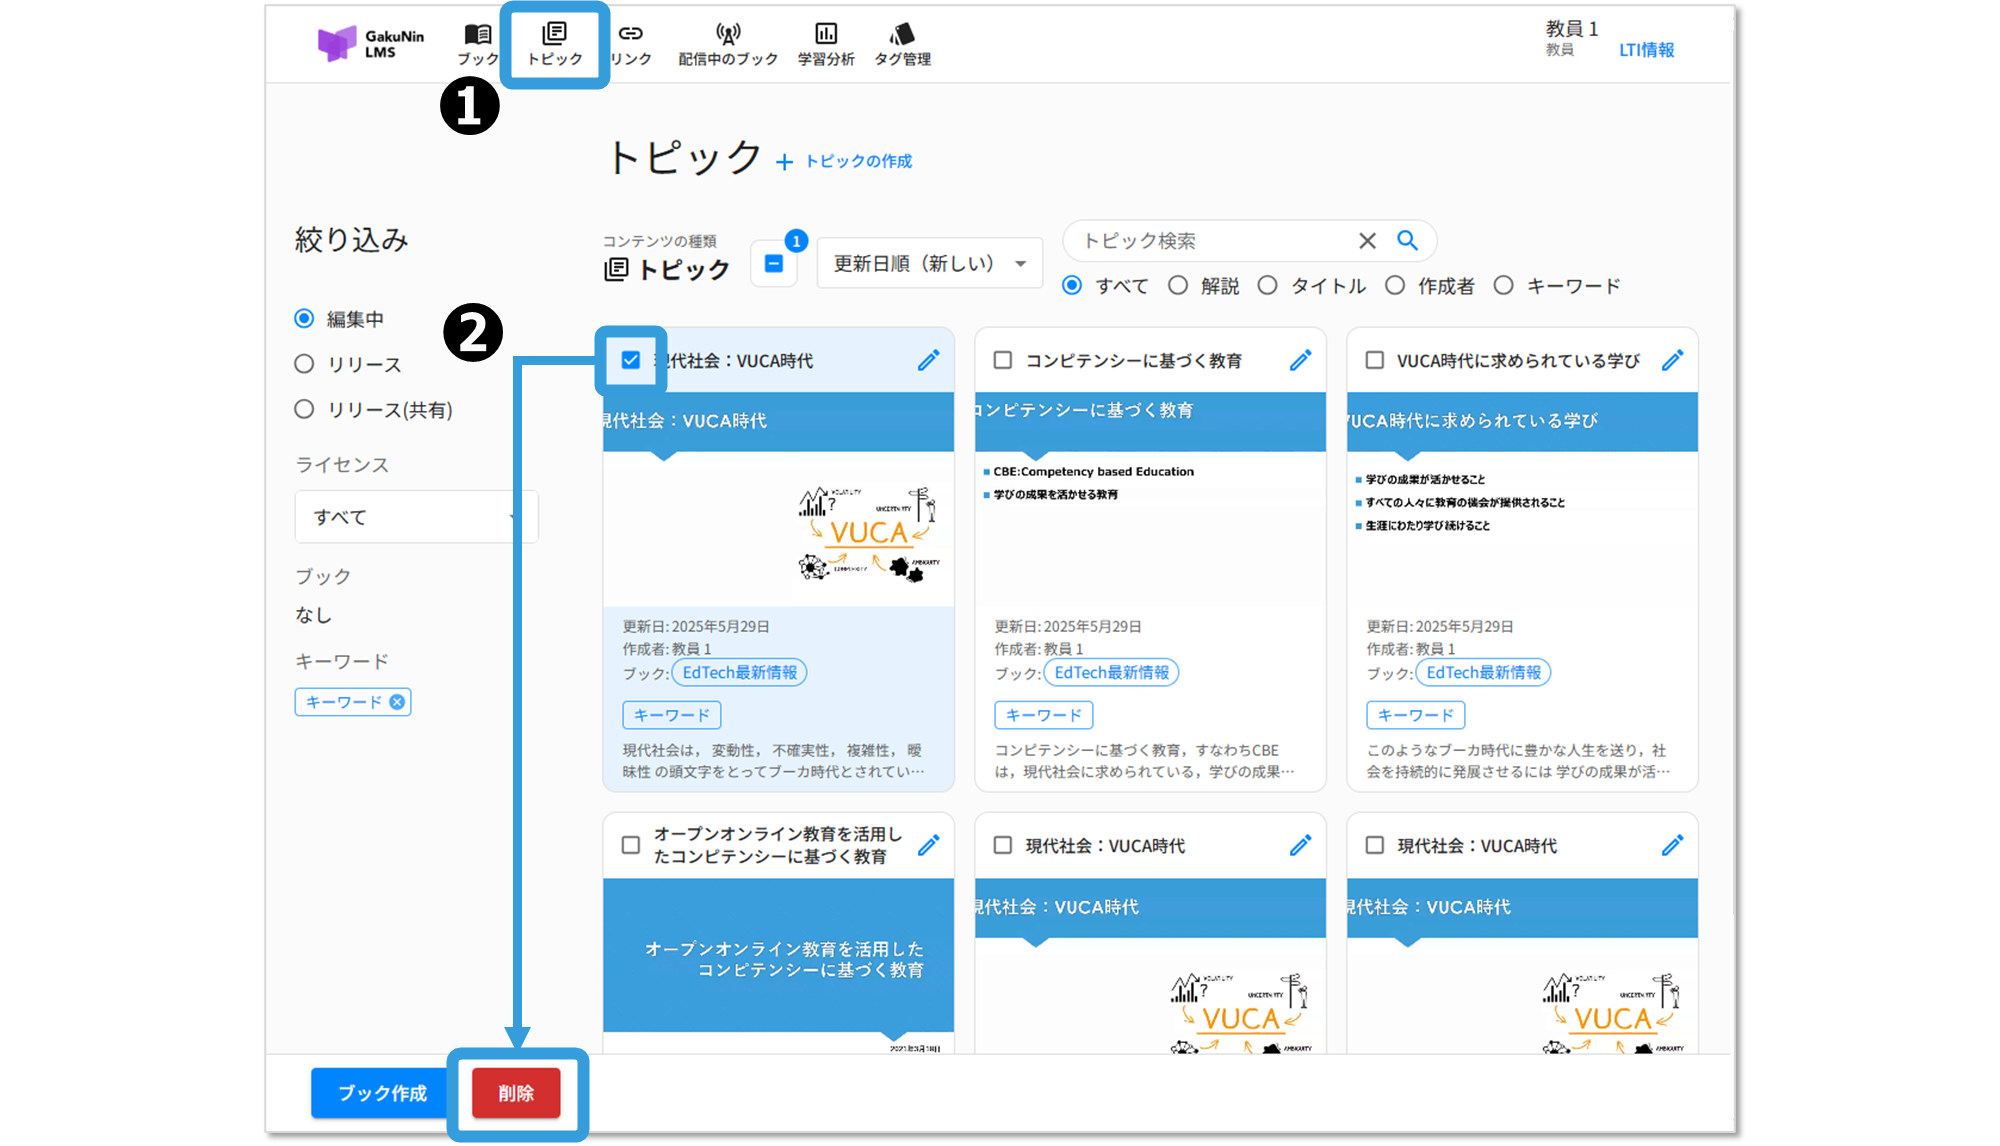Screen dimensions: 2000x1146
Task: Open the ブック tab icon
Action: 478,36
